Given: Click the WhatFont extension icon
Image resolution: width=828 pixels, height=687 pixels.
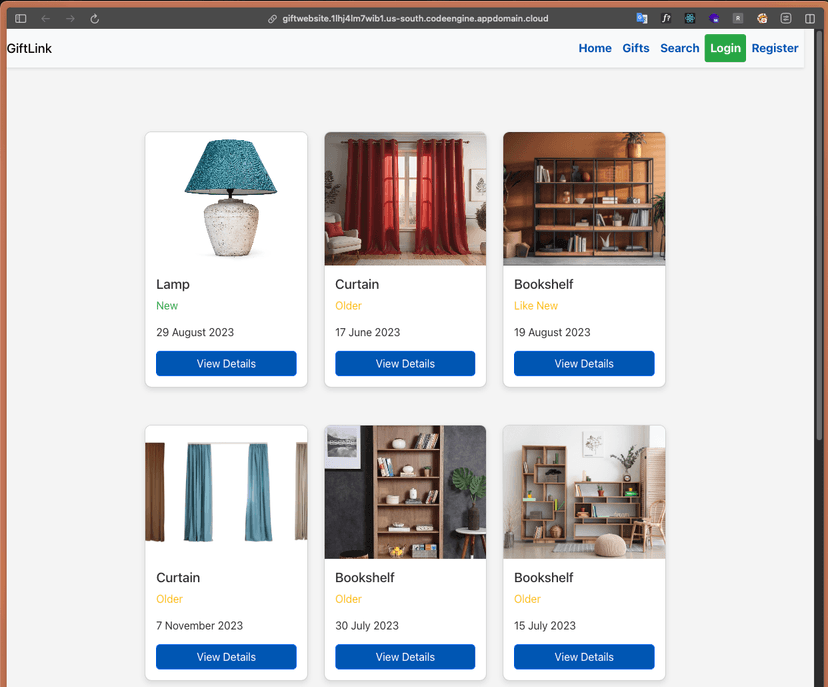Looking at the screenshot, I should 666,18.
